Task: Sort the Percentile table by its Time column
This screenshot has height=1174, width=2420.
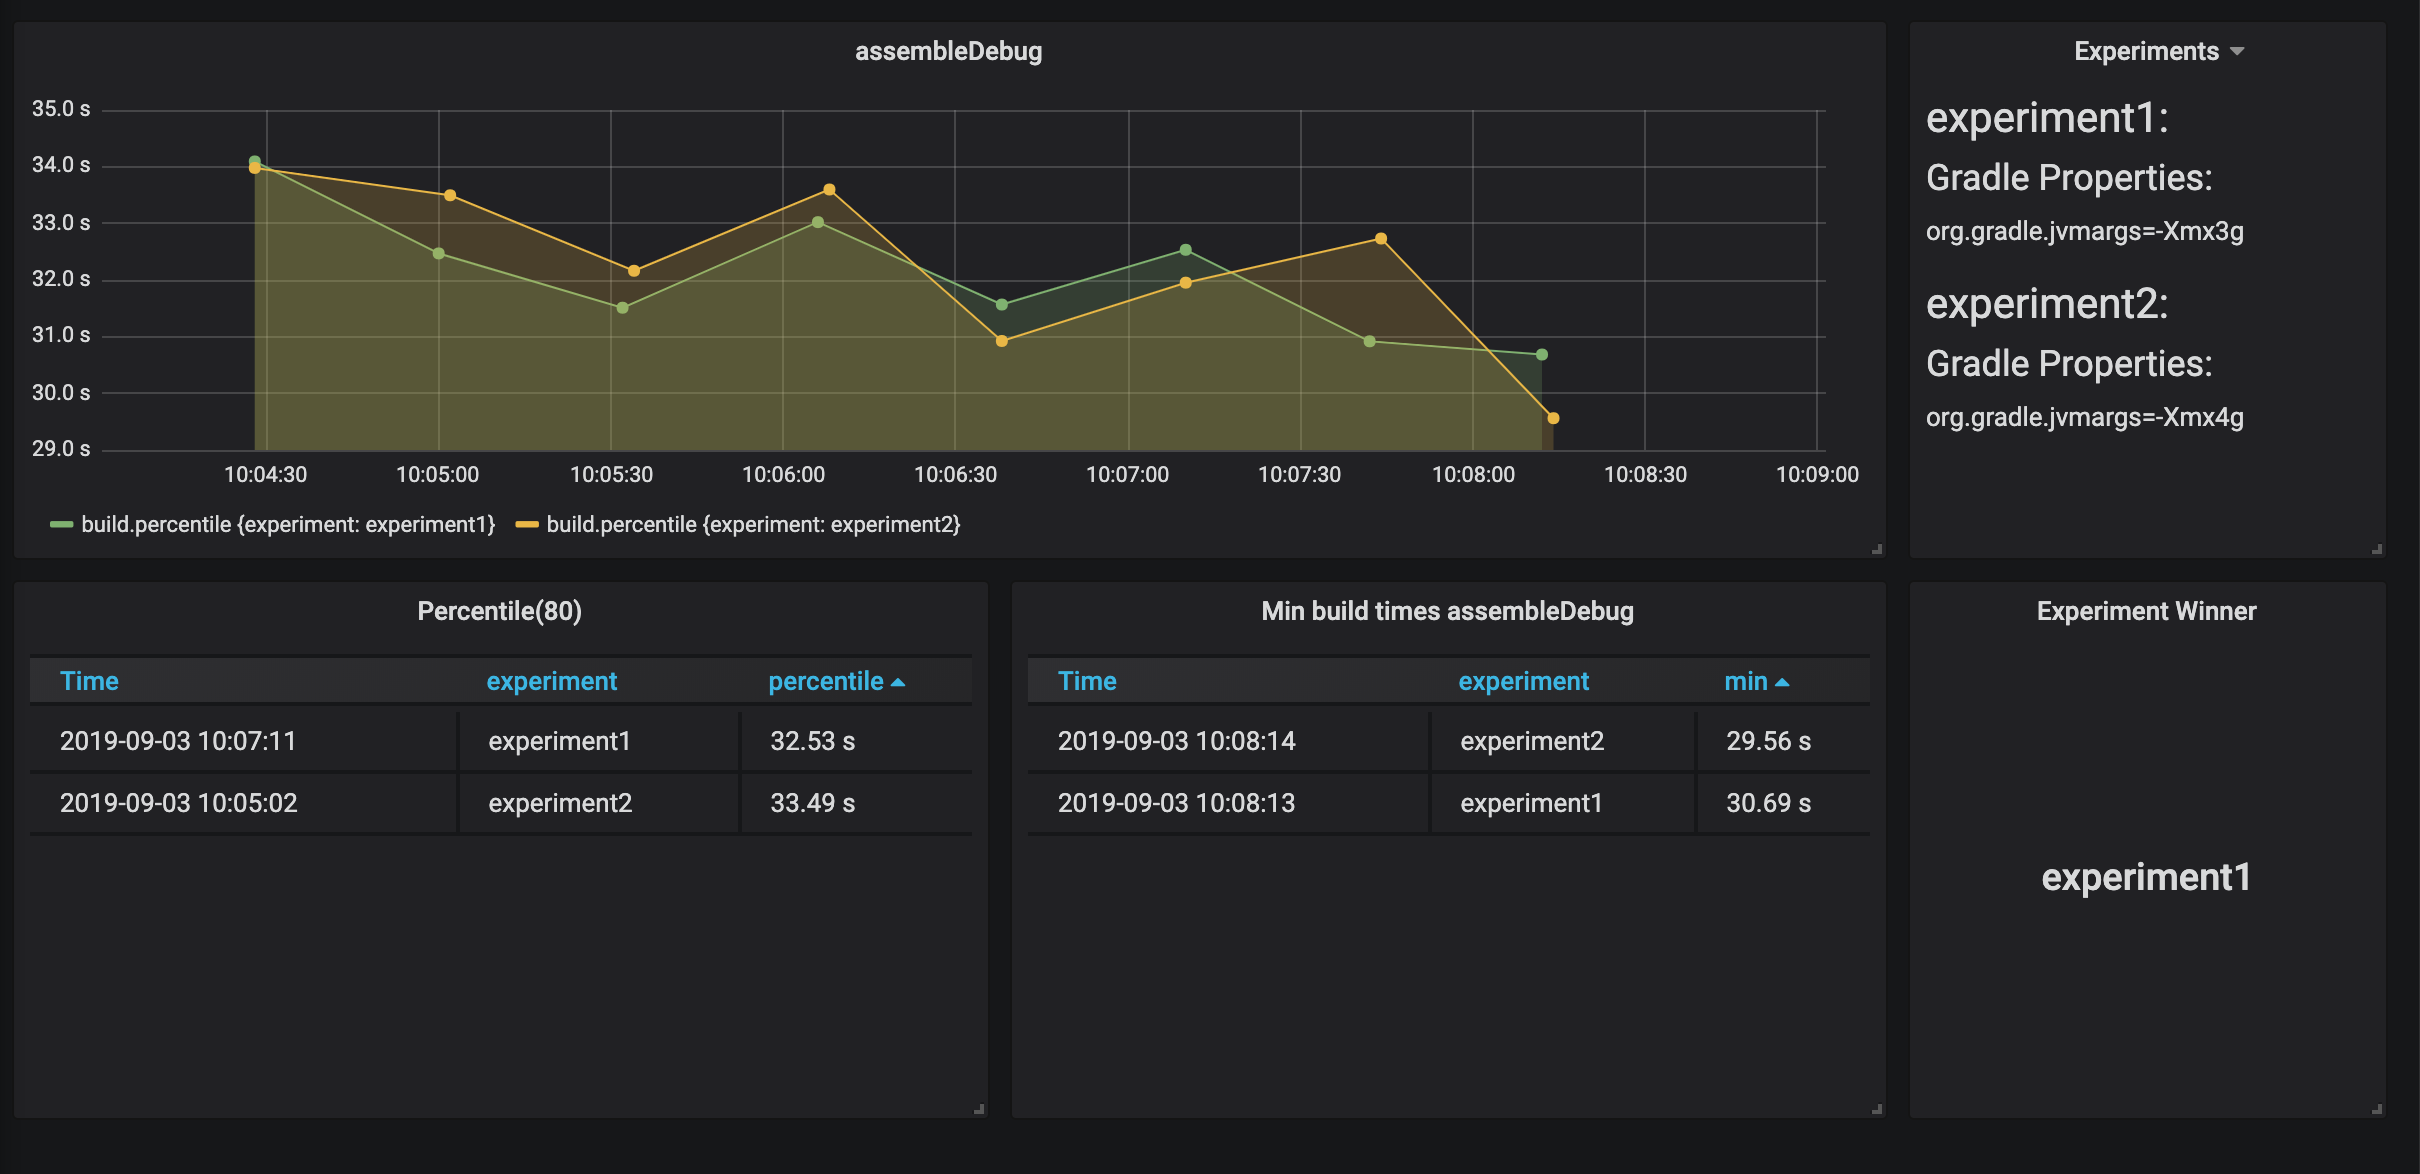Action: (x=89, y=681)
